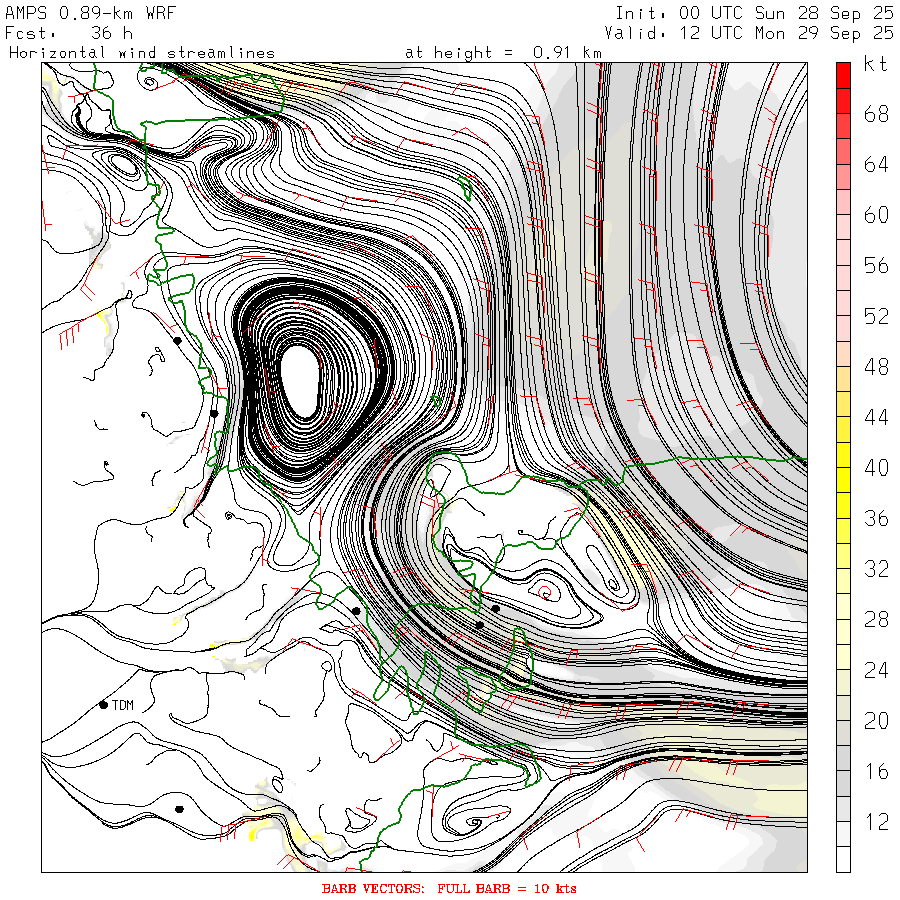This screenshot has height=900, width=900.
Task: Click the white bottom swatch of color bar
Action: (844, 859)
